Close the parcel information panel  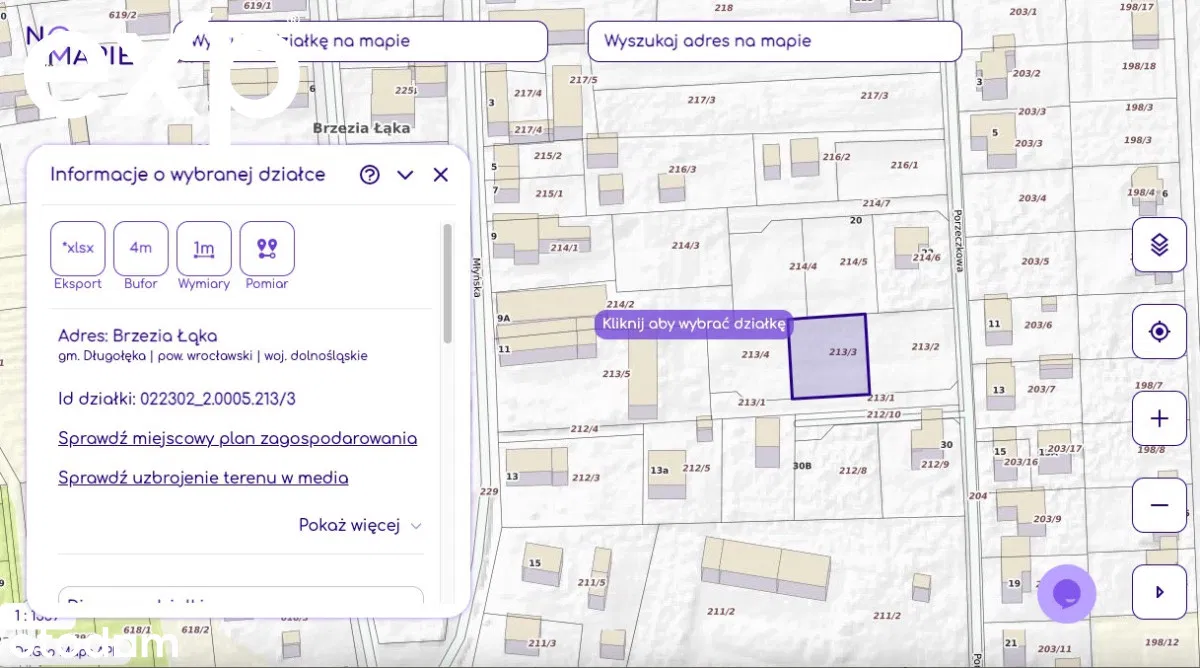(x=441, y=175)
